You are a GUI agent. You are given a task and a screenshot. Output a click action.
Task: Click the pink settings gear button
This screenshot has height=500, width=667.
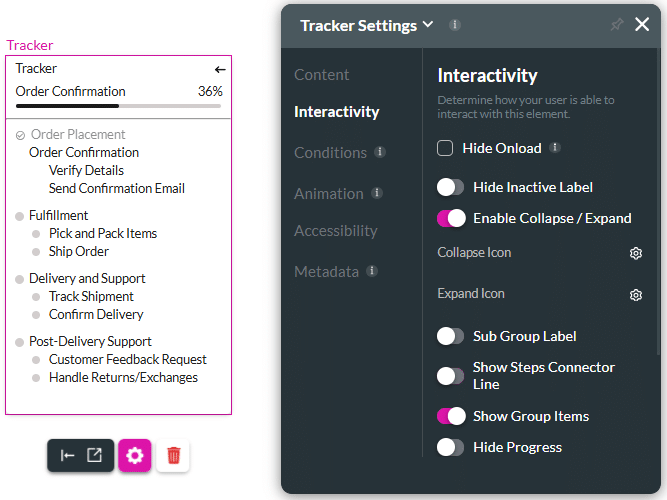click(x=135, y=456)
